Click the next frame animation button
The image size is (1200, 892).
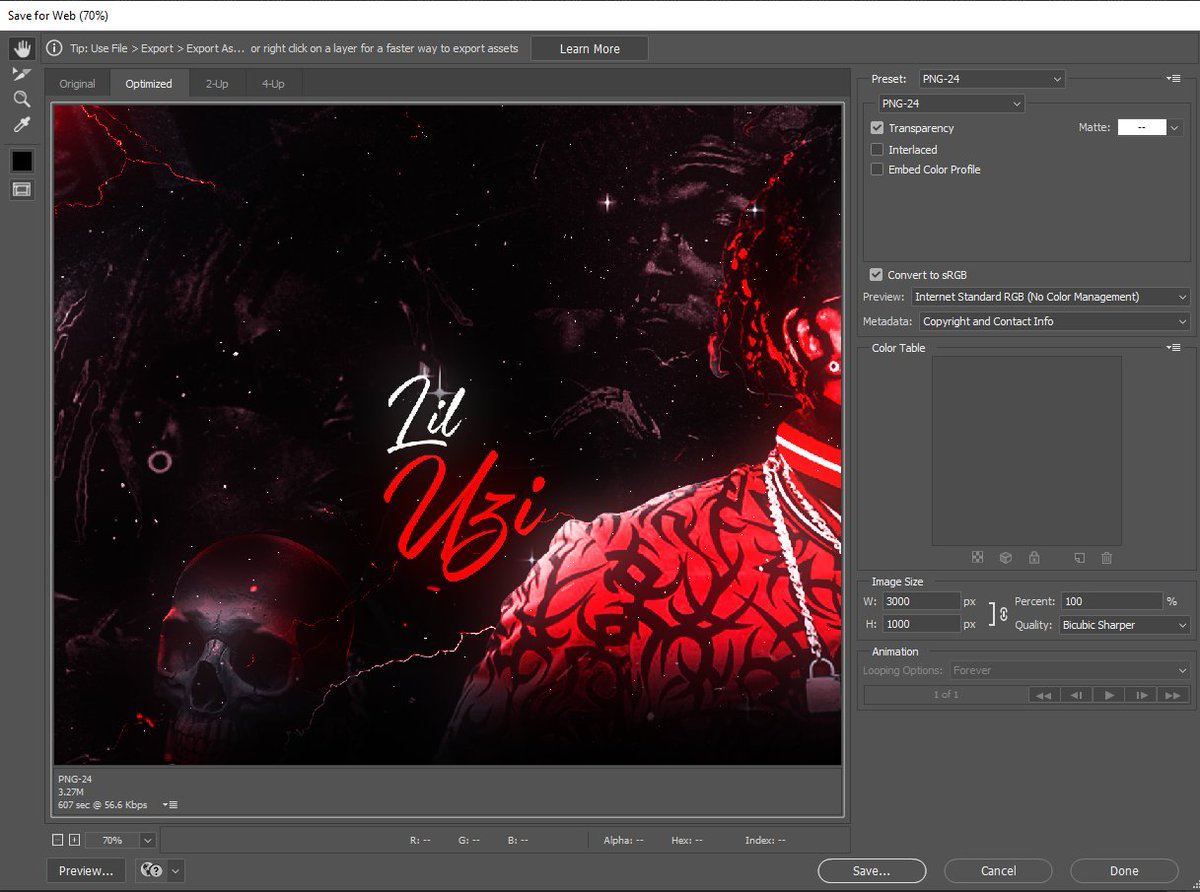(x=1141, y=695)
